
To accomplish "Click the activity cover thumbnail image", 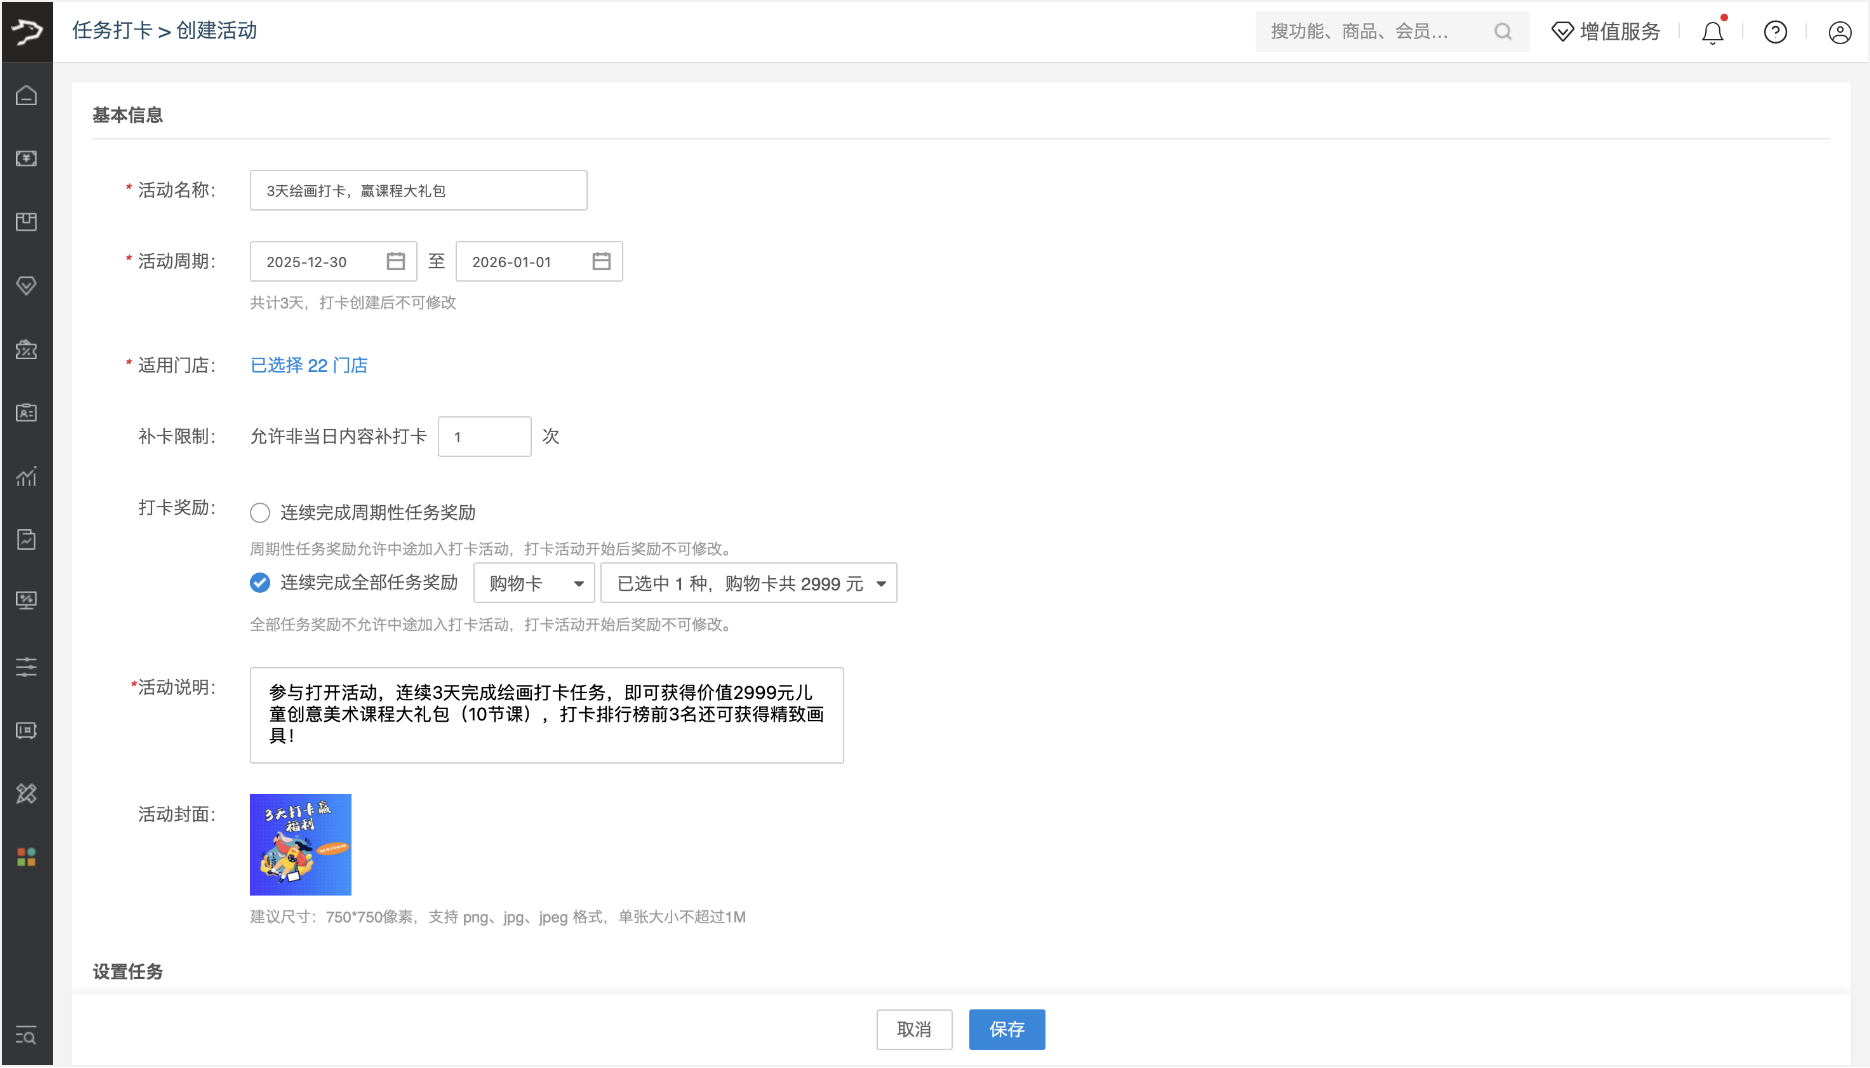I will 300,845.
